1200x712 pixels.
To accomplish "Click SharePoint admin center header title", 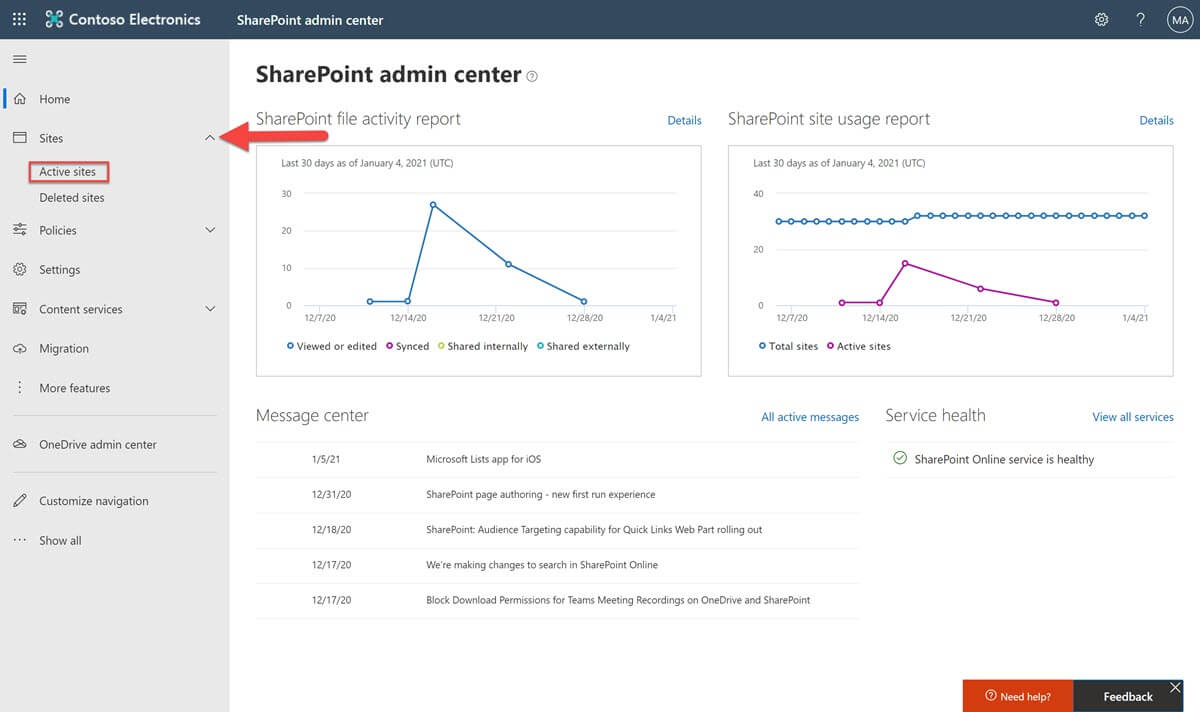I will pyautogui.click(x=310, y=20).
